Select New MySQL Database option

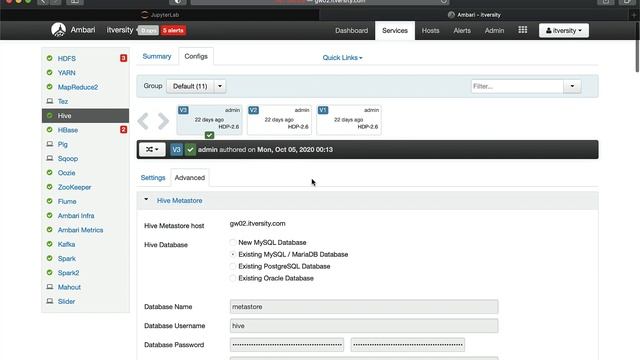[x=233, y=242]
